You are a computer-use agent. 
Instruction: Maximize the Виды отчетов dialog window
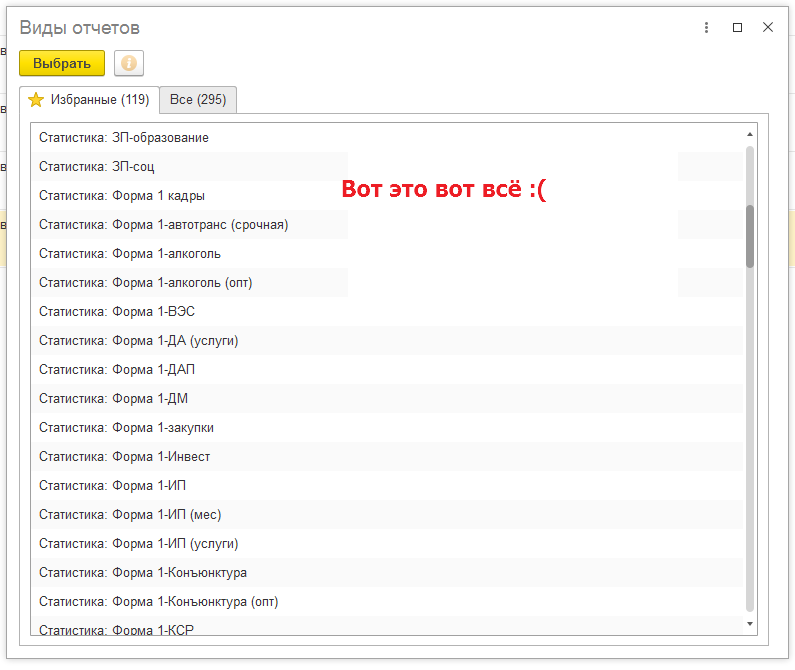pos(737,28)
